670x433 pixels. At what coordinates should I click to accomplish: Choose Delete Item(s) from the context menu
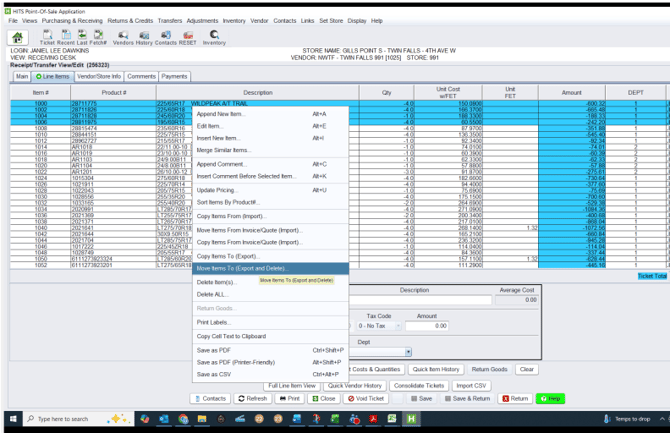(x=270, y=282)
